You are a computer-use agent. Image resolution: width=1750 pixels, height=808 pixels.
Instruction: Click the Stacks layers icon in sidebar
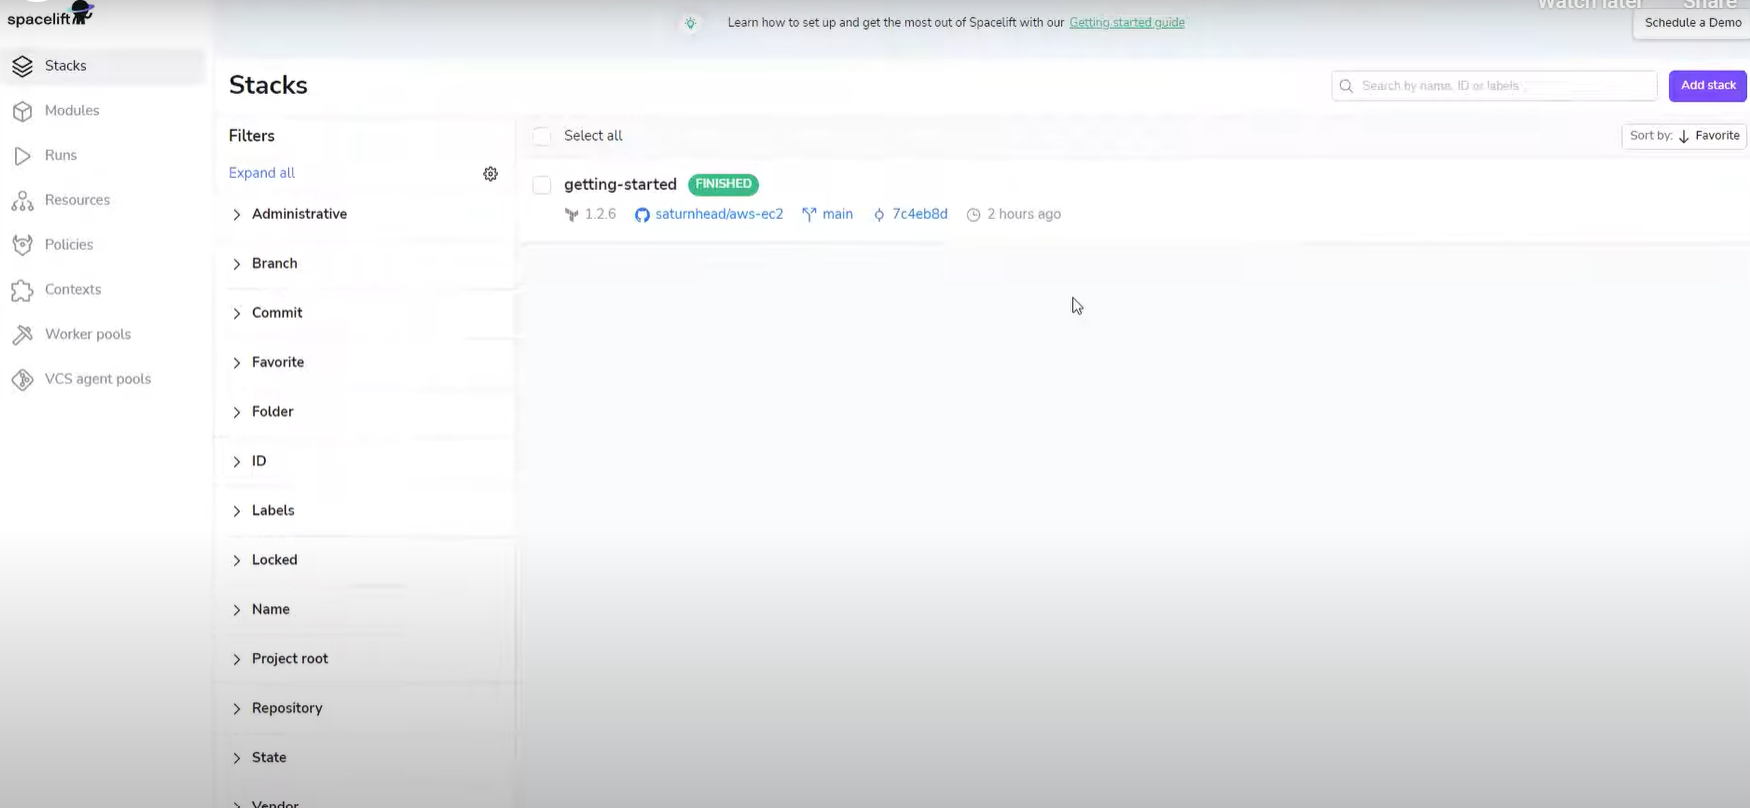[x=23, y=66]
